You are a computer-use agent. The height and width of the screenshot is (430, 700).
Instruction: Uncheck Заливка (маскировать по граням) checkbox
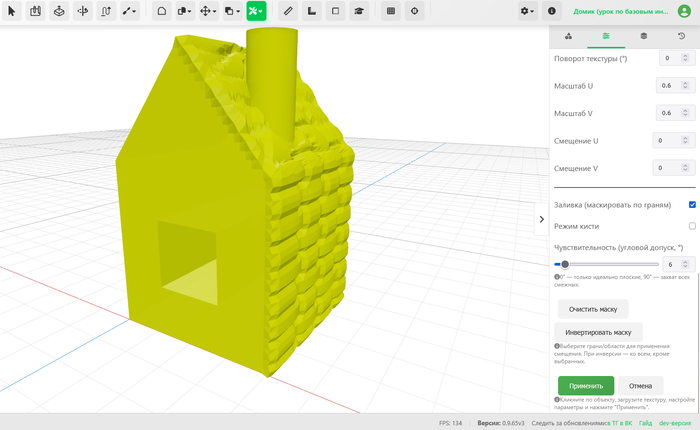point(692,205)
